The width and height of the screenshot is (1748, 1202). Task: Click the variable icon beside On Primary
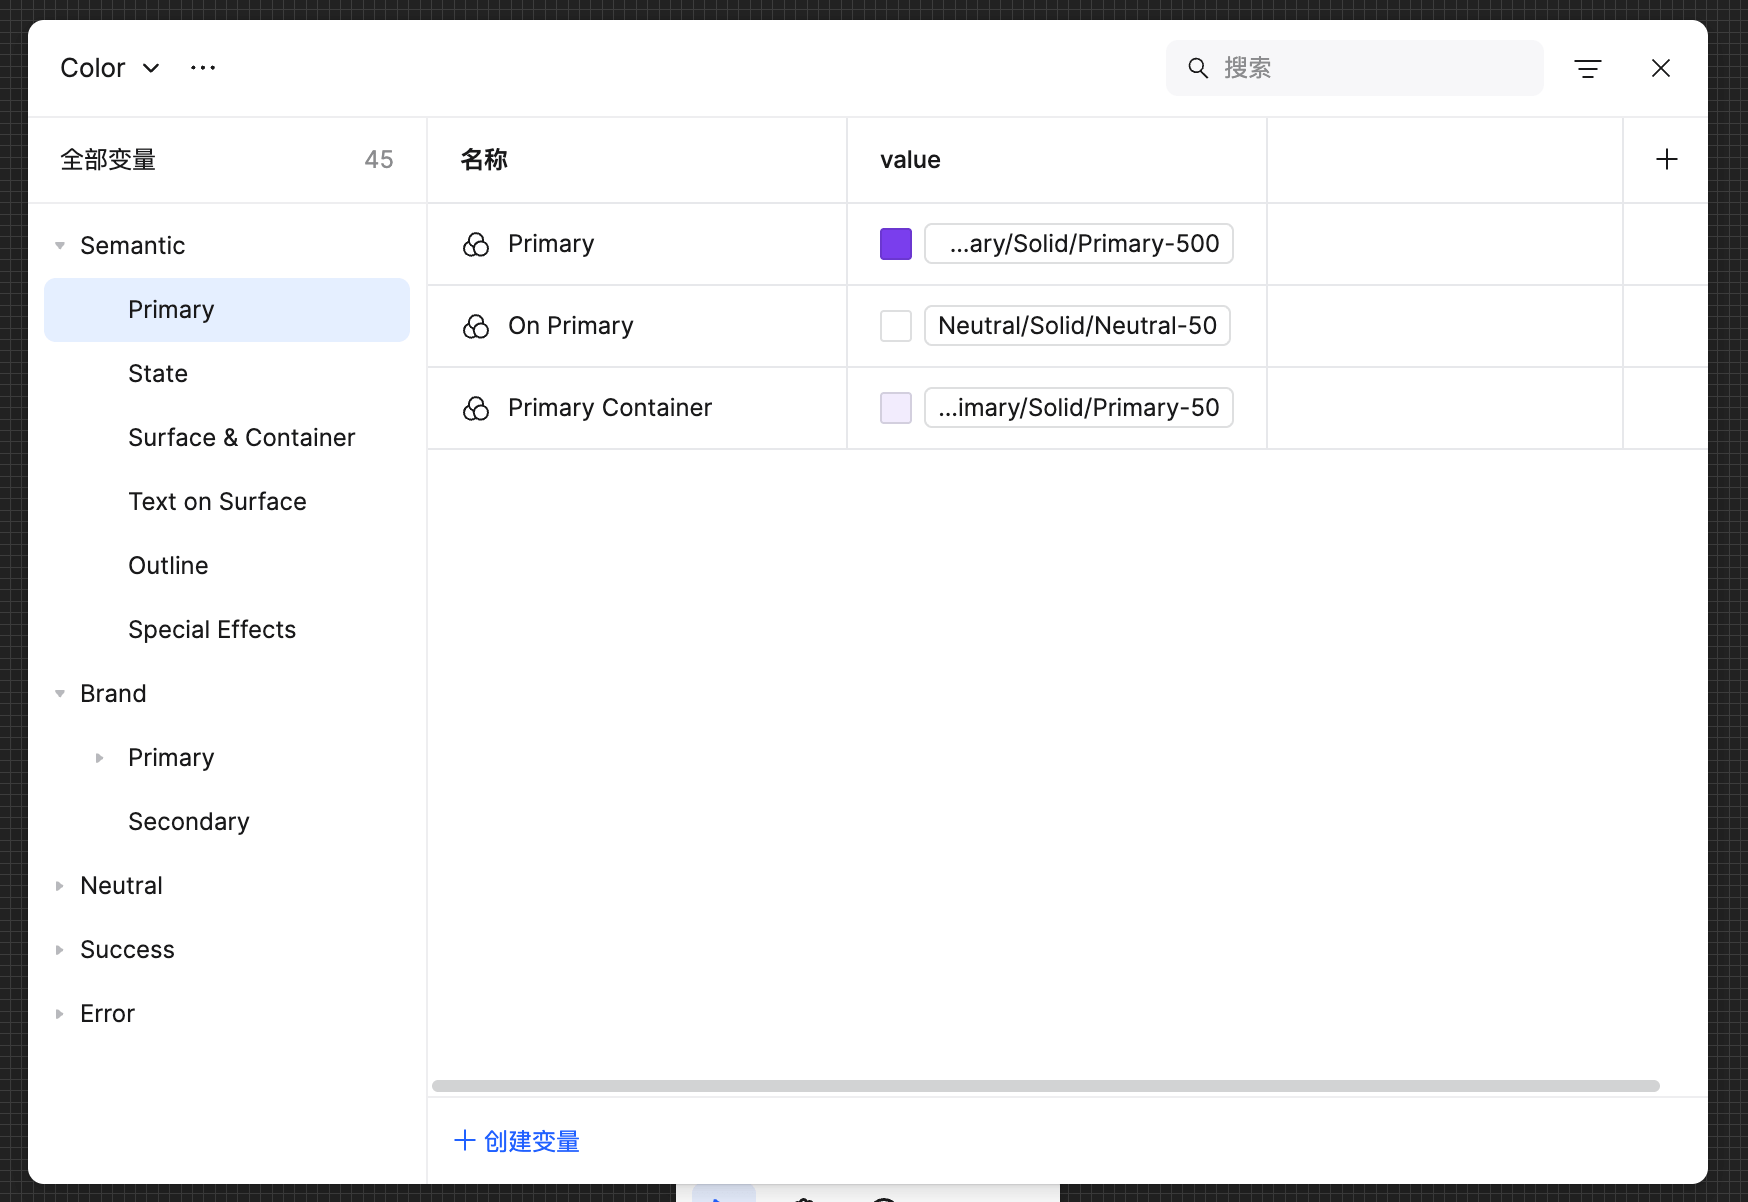coord(475,326)
